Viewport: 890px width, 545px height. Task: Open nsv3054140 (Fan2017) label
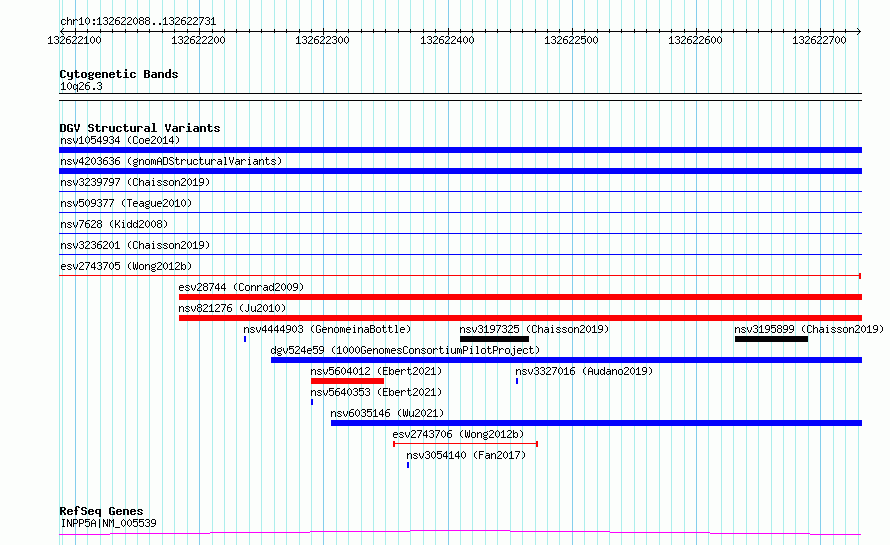(466, 455)
